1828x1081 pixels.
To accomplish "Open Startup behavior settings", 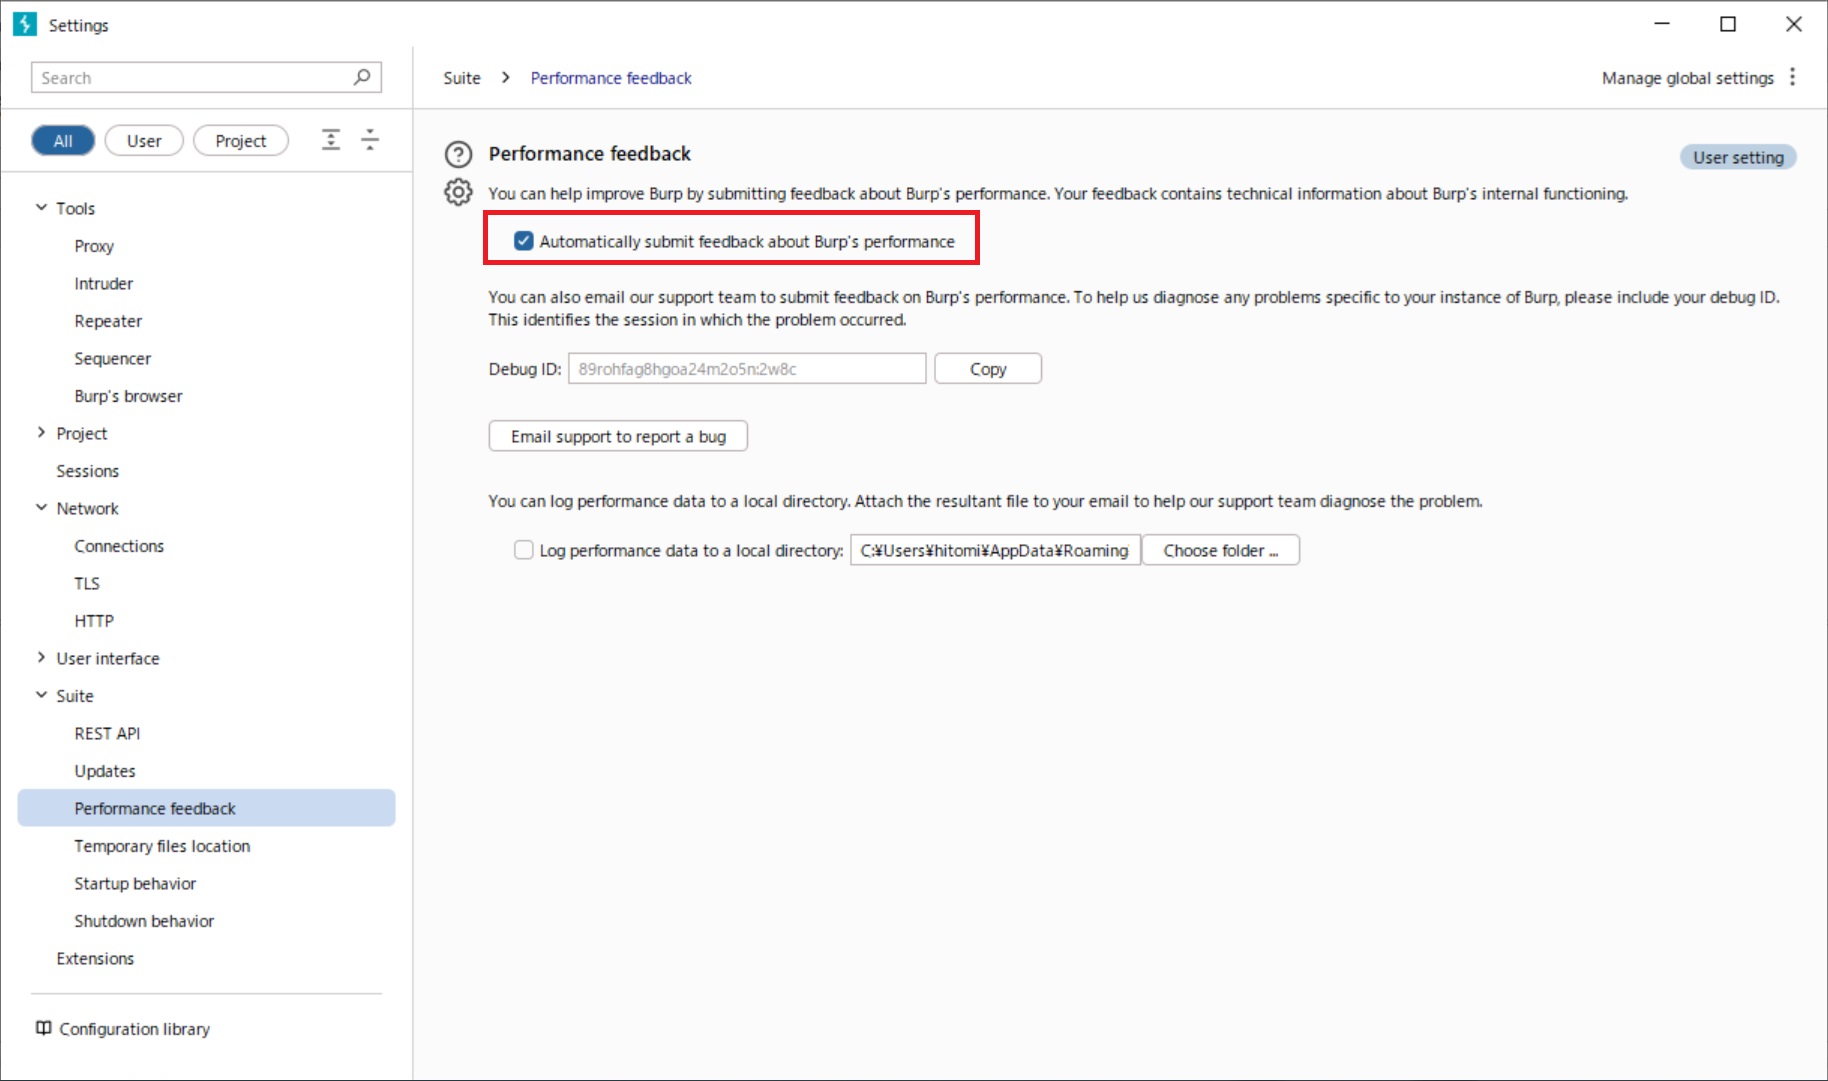I will pyautogui.click(x=135, y=883).
